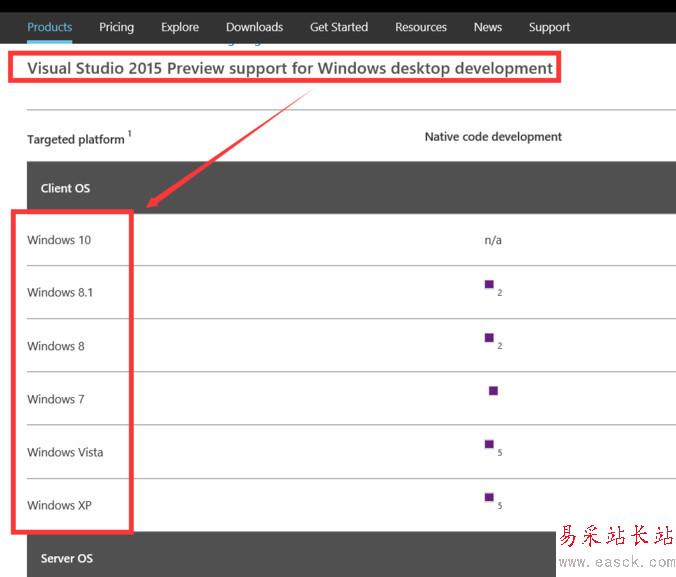676x577 pixels.
Task: Select the Windows XP row label
Action: point(59,505)
